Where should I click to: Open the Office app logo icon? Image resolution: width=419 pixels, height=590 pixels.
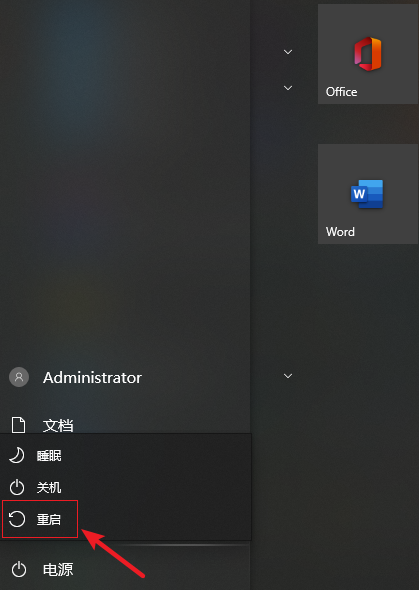click(x=367, y=54)
